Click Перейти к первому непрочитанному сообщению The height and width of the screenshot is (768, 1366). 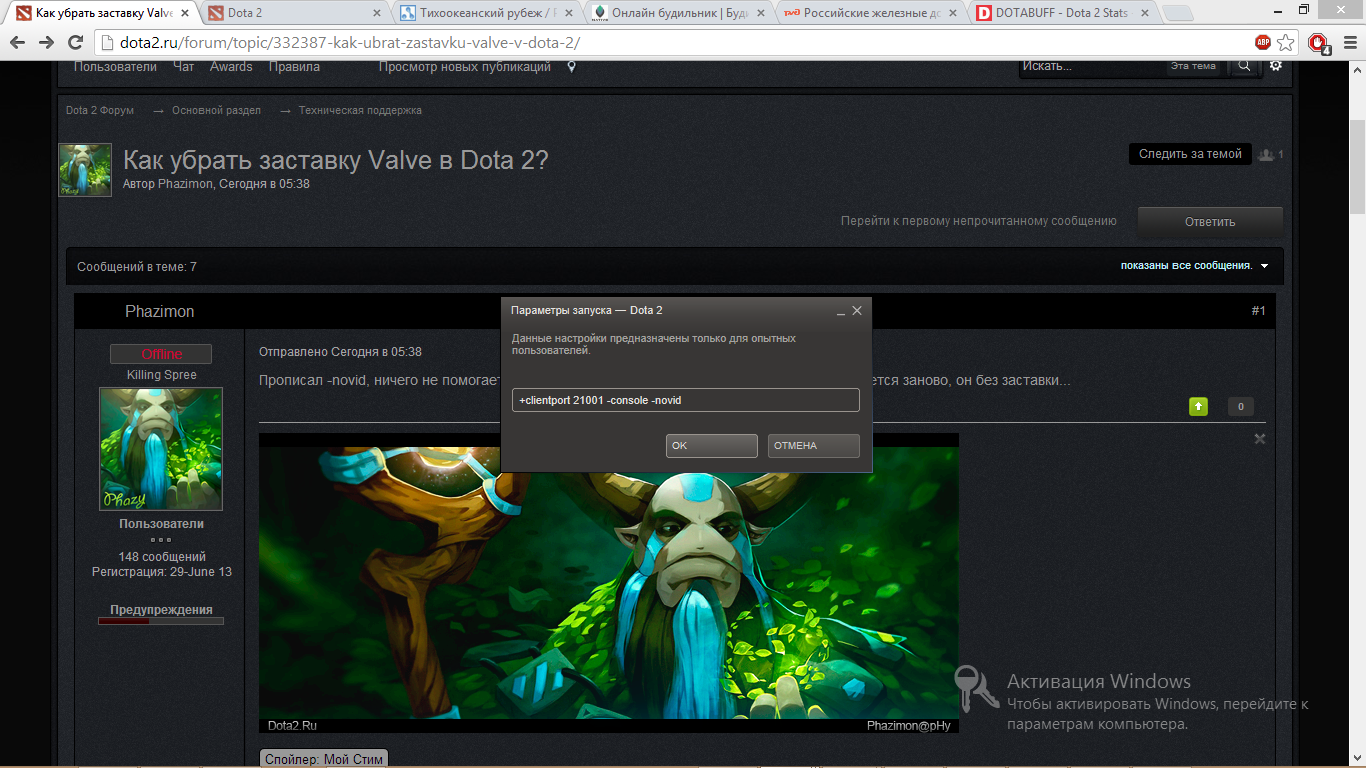978,221
